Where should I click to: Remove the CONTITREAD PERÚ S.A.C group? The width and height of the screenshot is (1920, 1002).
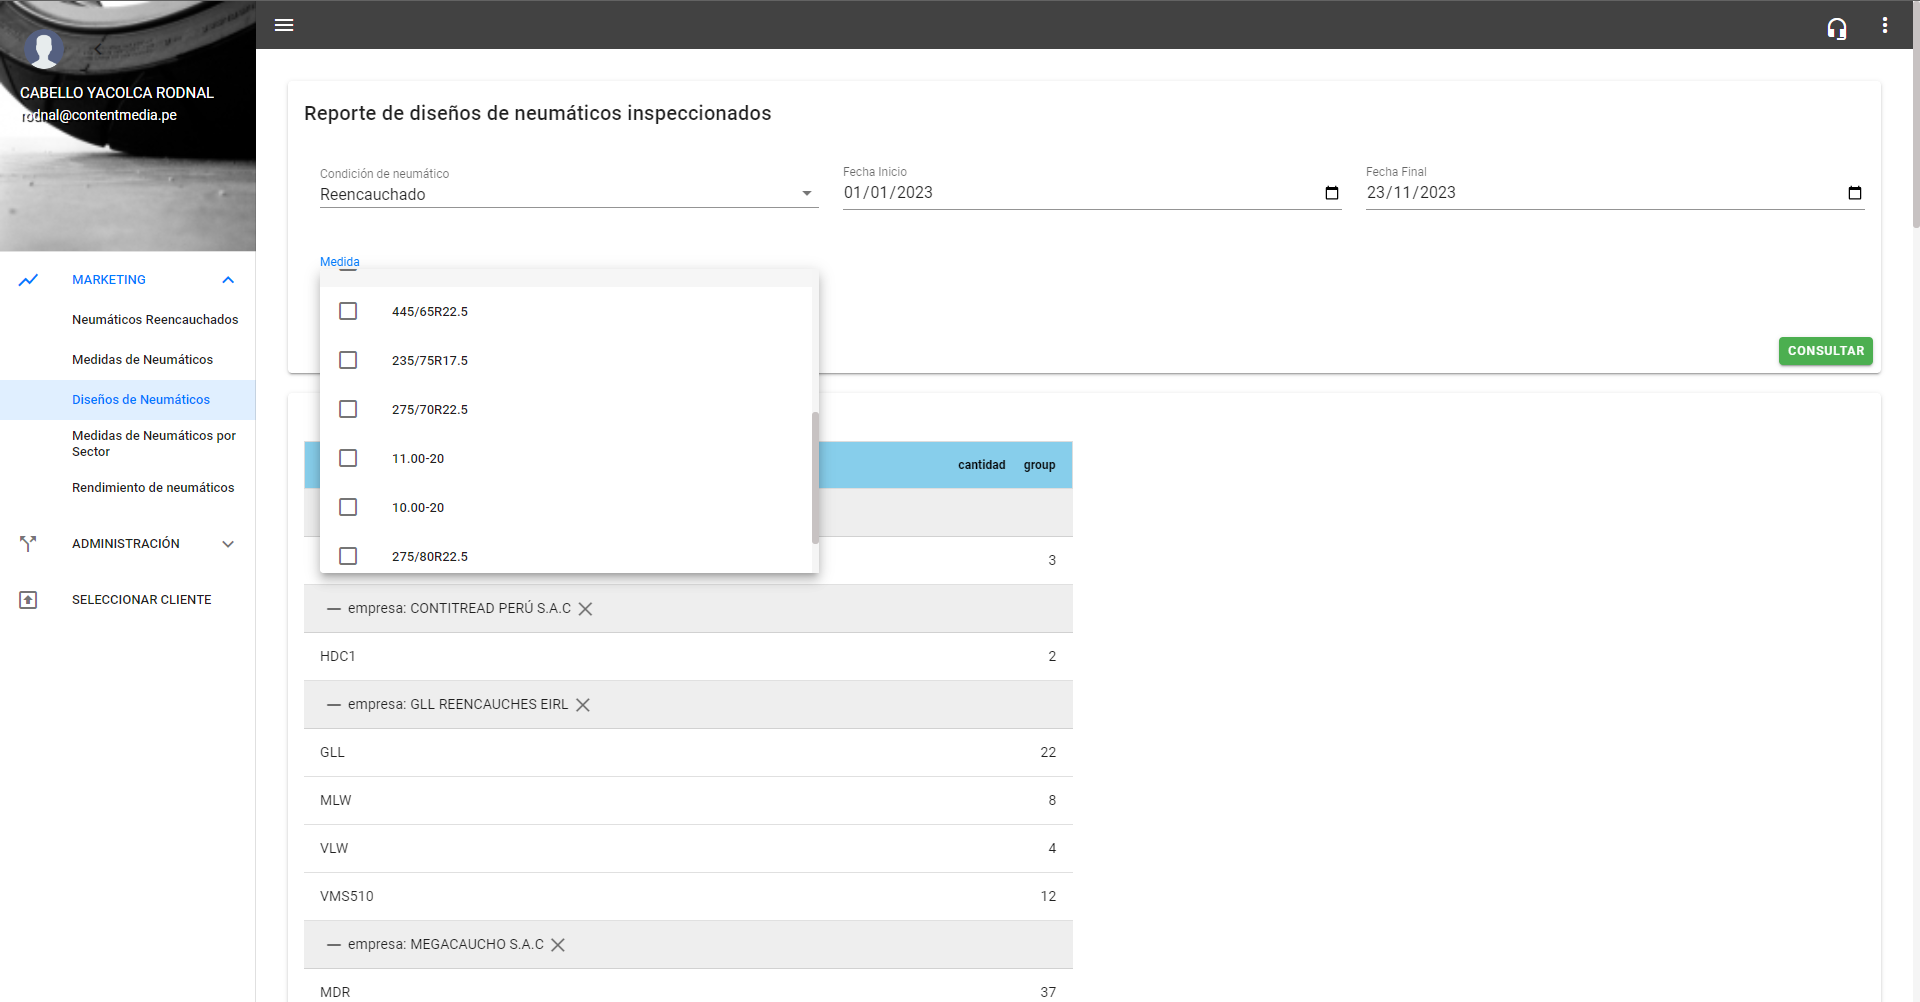[x=586, y=609]
